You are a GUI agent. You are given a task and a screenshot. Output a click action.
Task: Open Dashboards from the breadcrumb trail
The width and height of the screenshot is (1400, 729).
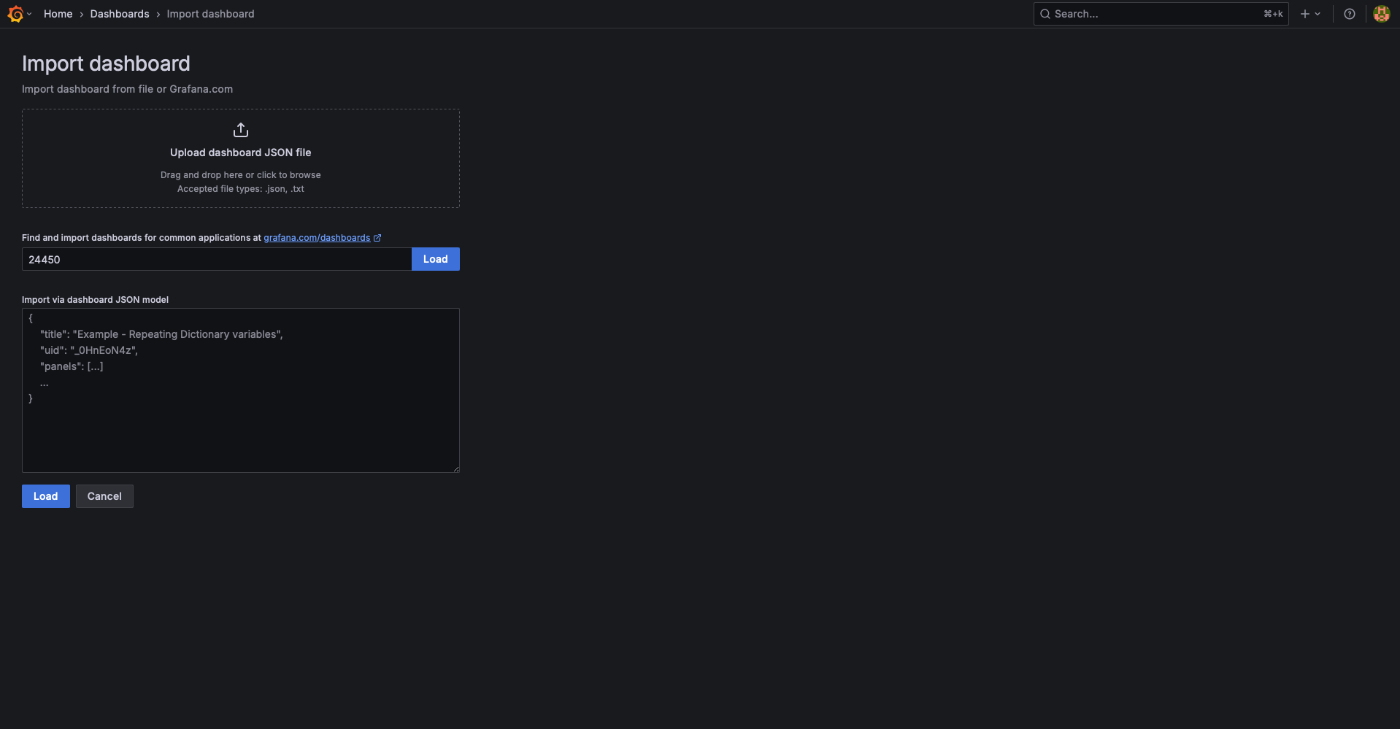click(x=119, y=13)
